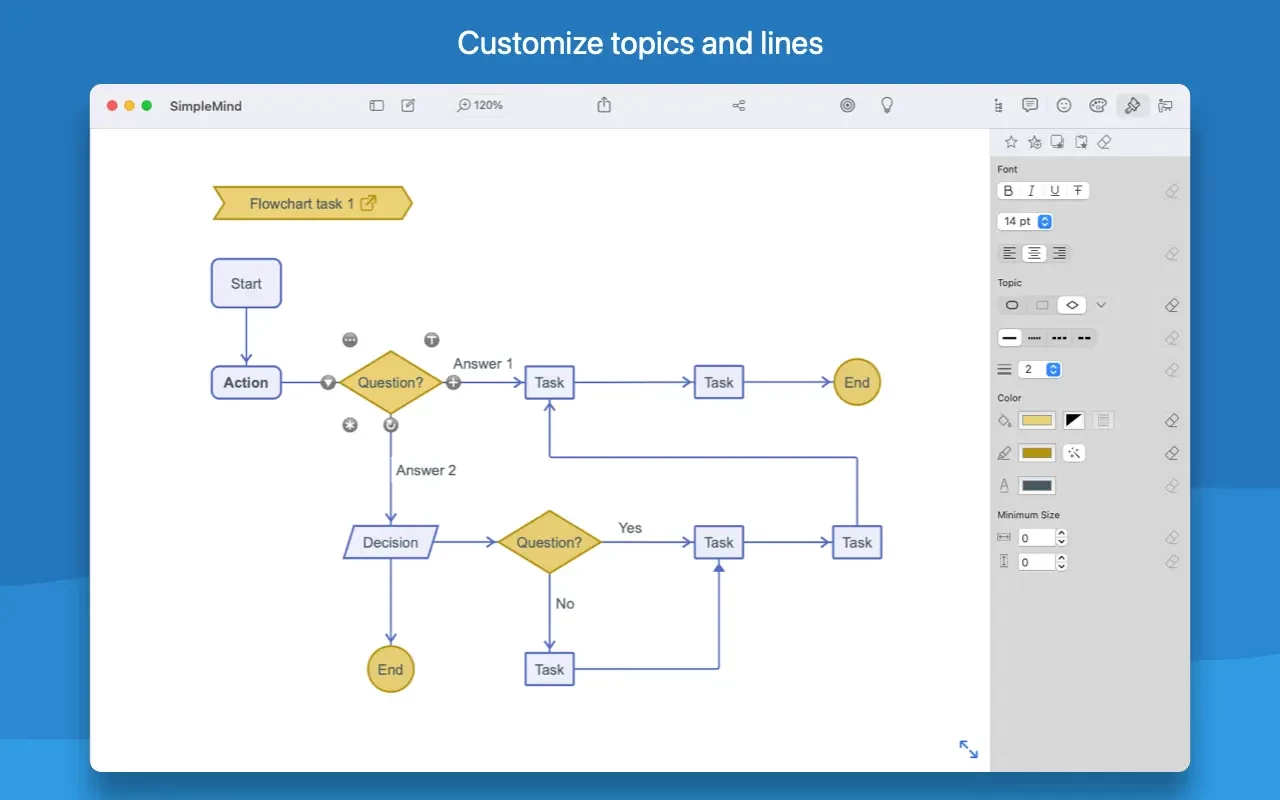
Task: Select the rounded topic shape option
Action: coord(1012,305)
